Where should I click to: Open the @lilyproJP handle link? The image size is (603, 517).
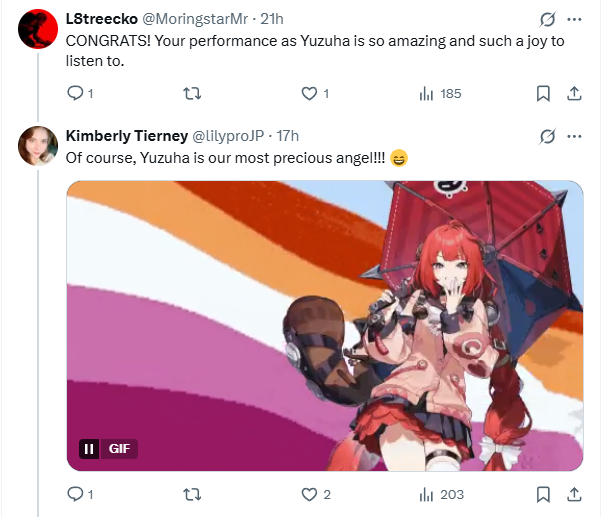[228, 136]
